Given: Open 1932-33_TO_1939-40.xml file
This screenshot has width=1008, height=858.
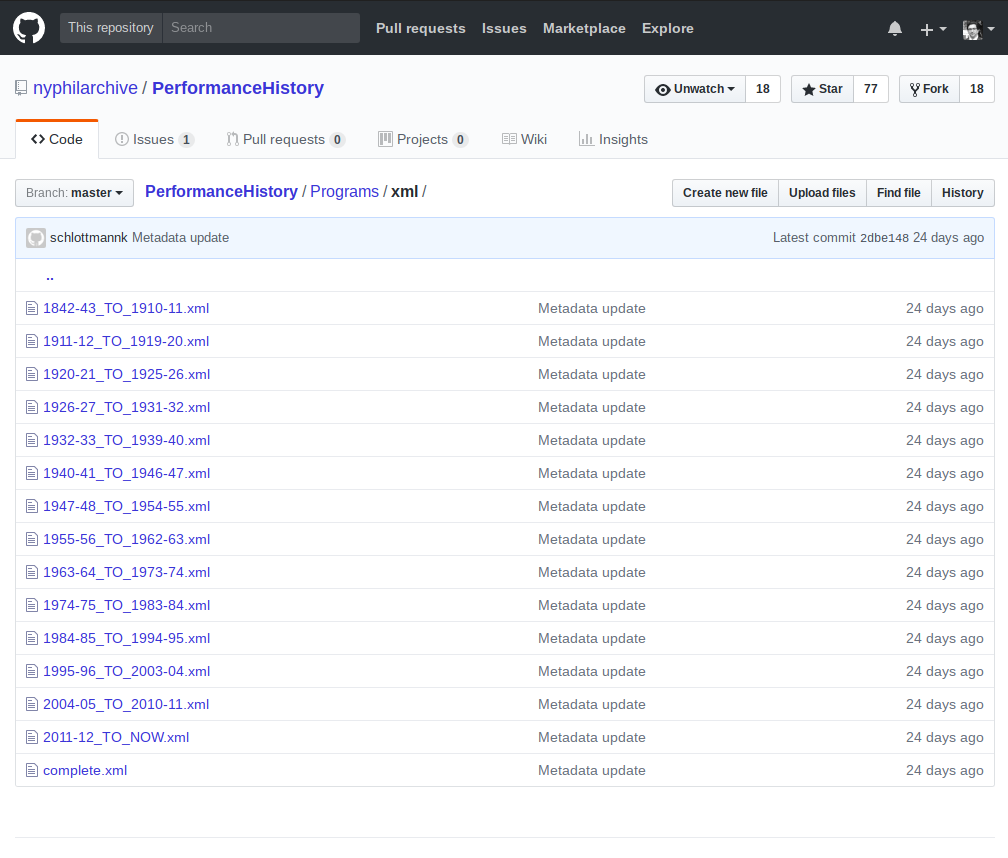Looking at the screenshot, I should (x=127, y=440).
